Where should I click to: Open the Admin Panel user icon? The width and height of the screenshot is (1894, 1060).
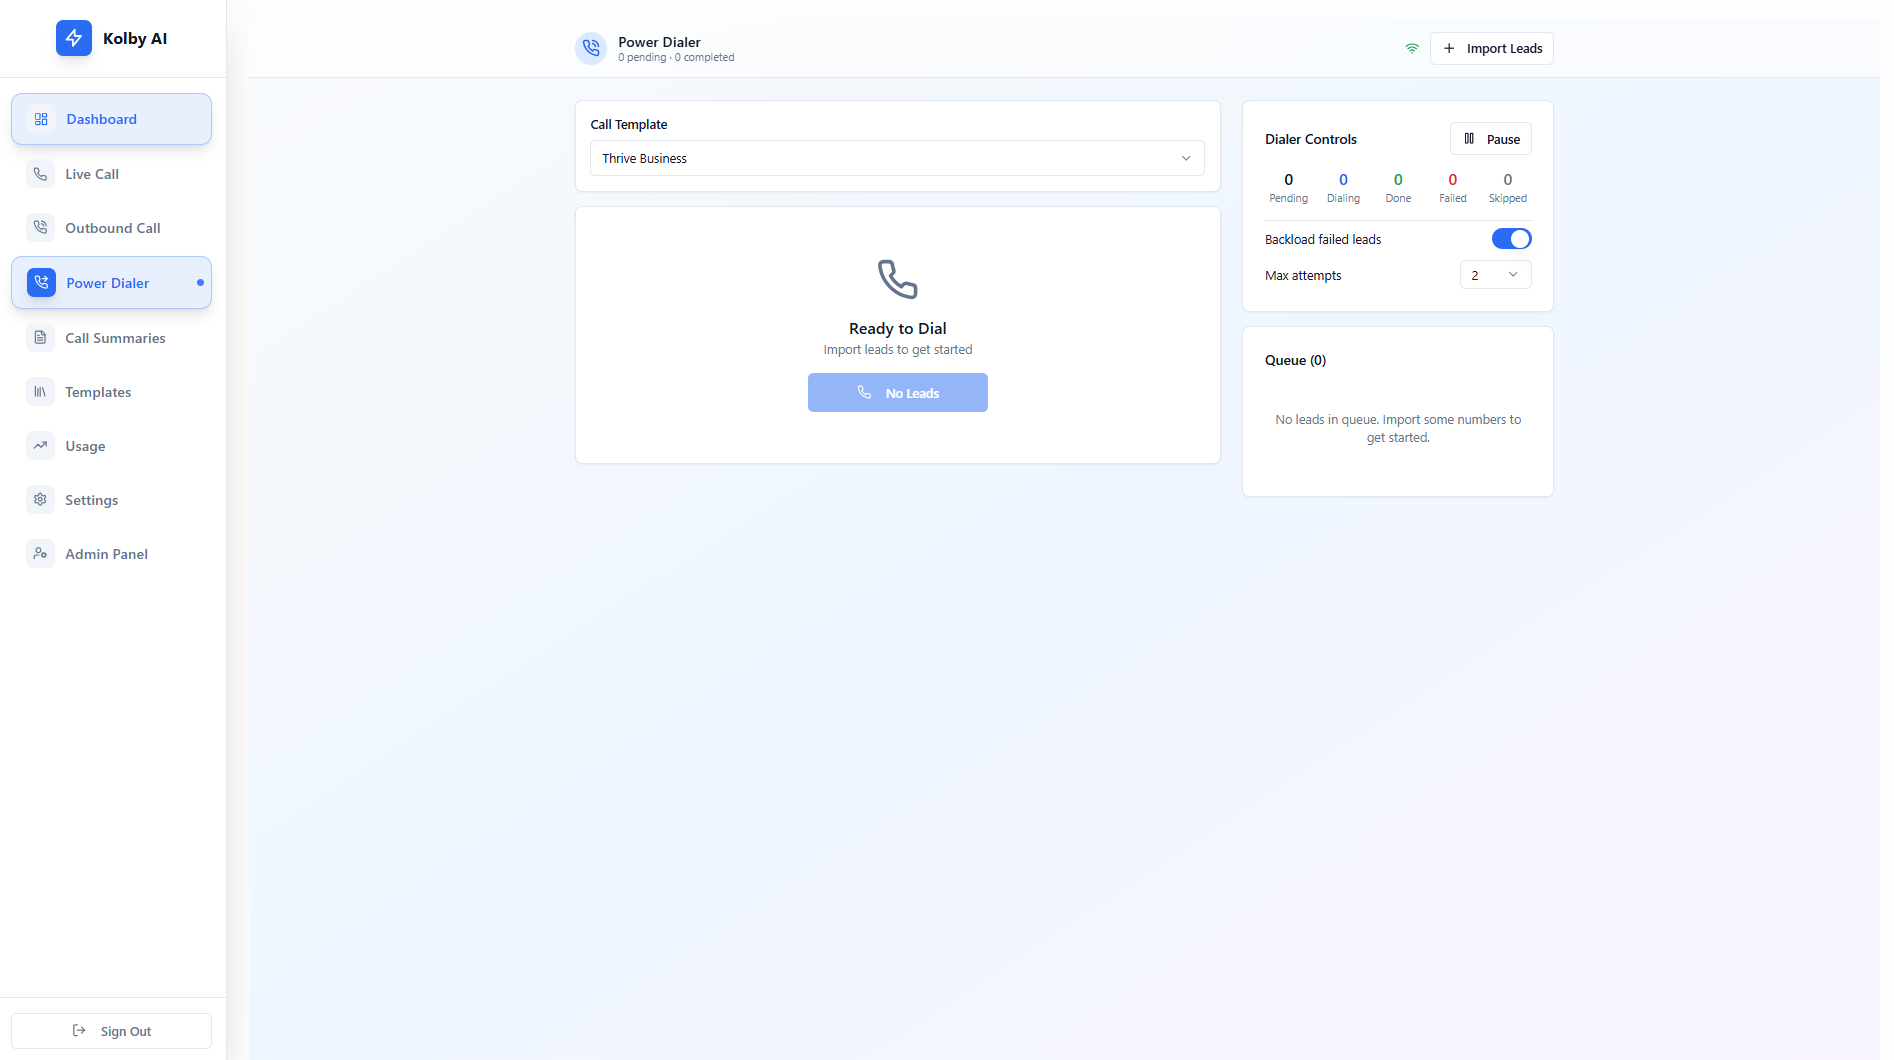click(40, 553)
